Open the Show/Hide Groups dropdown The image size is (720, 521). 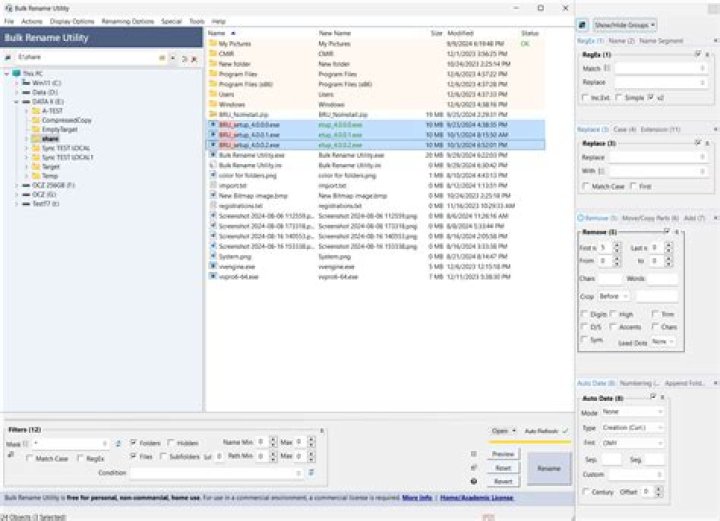[625, 25]
